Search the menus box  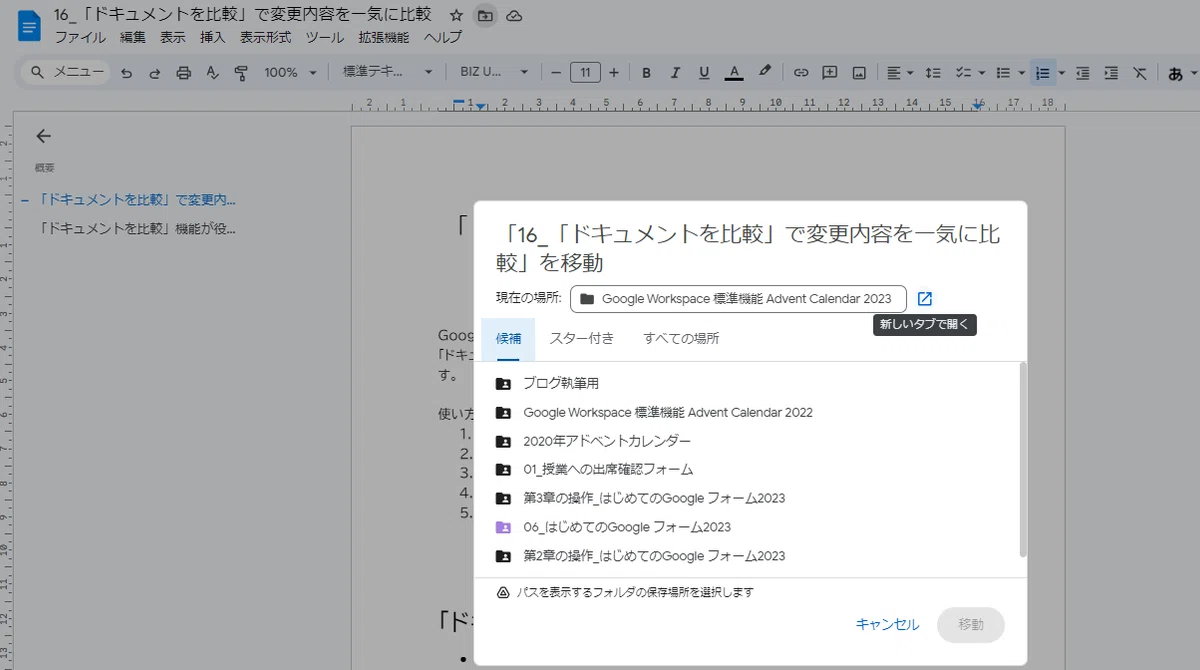coord(66,72)
